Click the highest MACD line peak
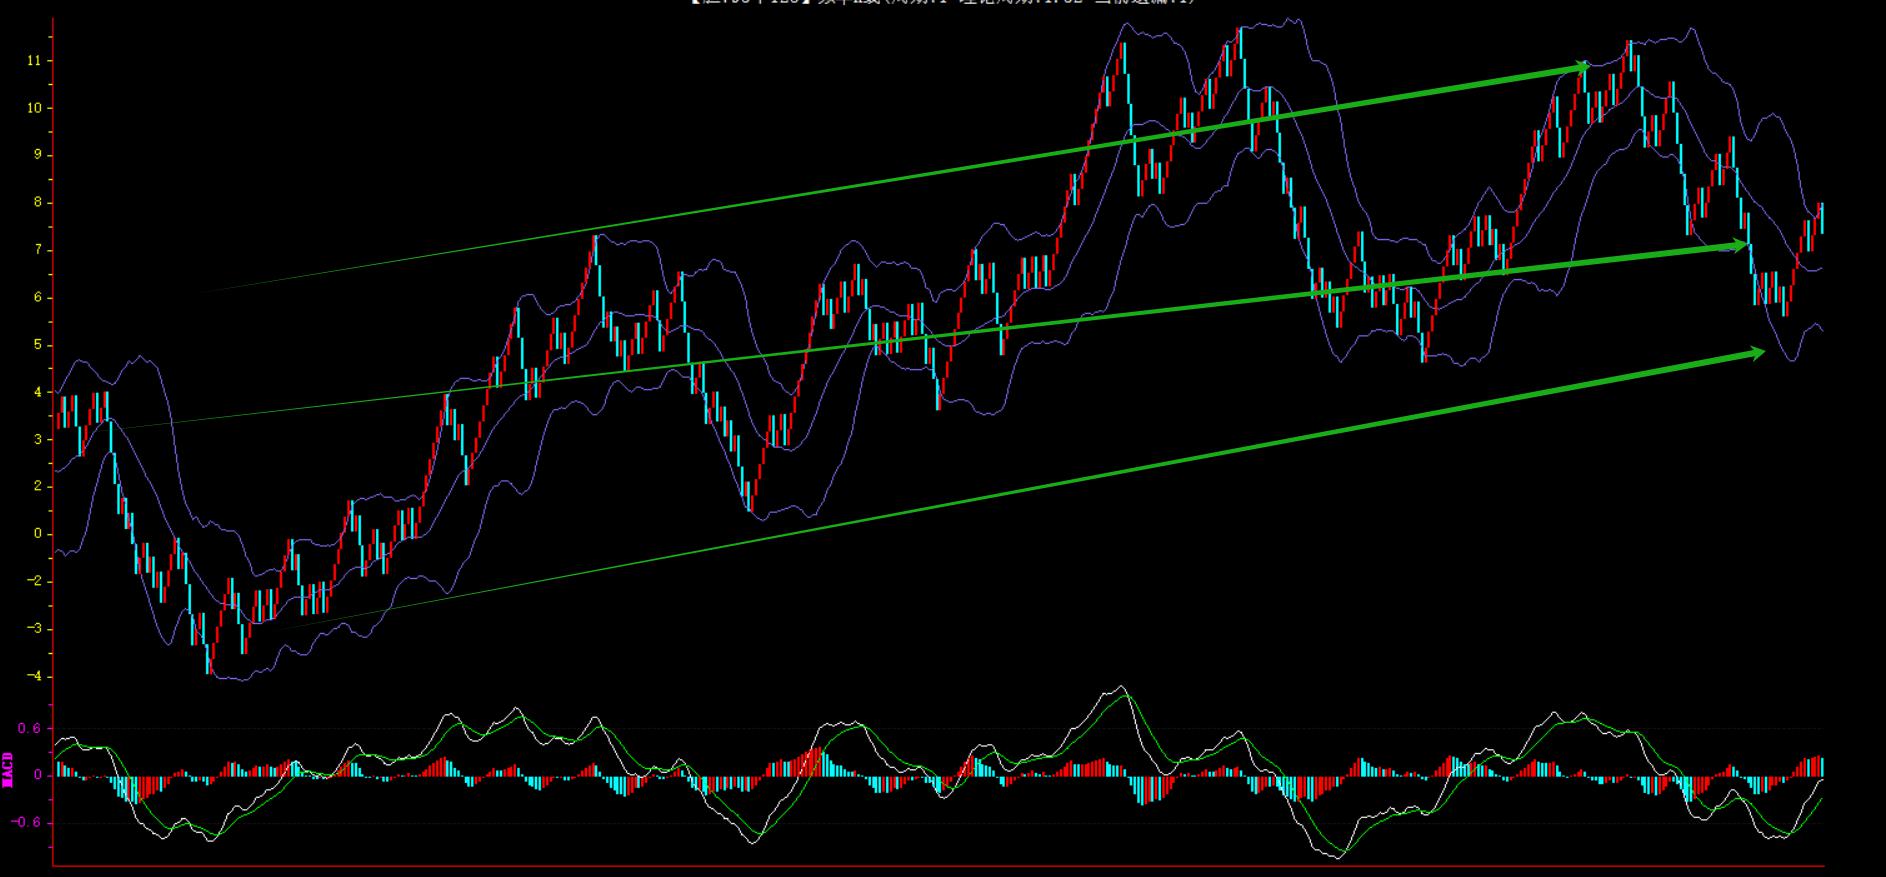 pos(1122,687)
